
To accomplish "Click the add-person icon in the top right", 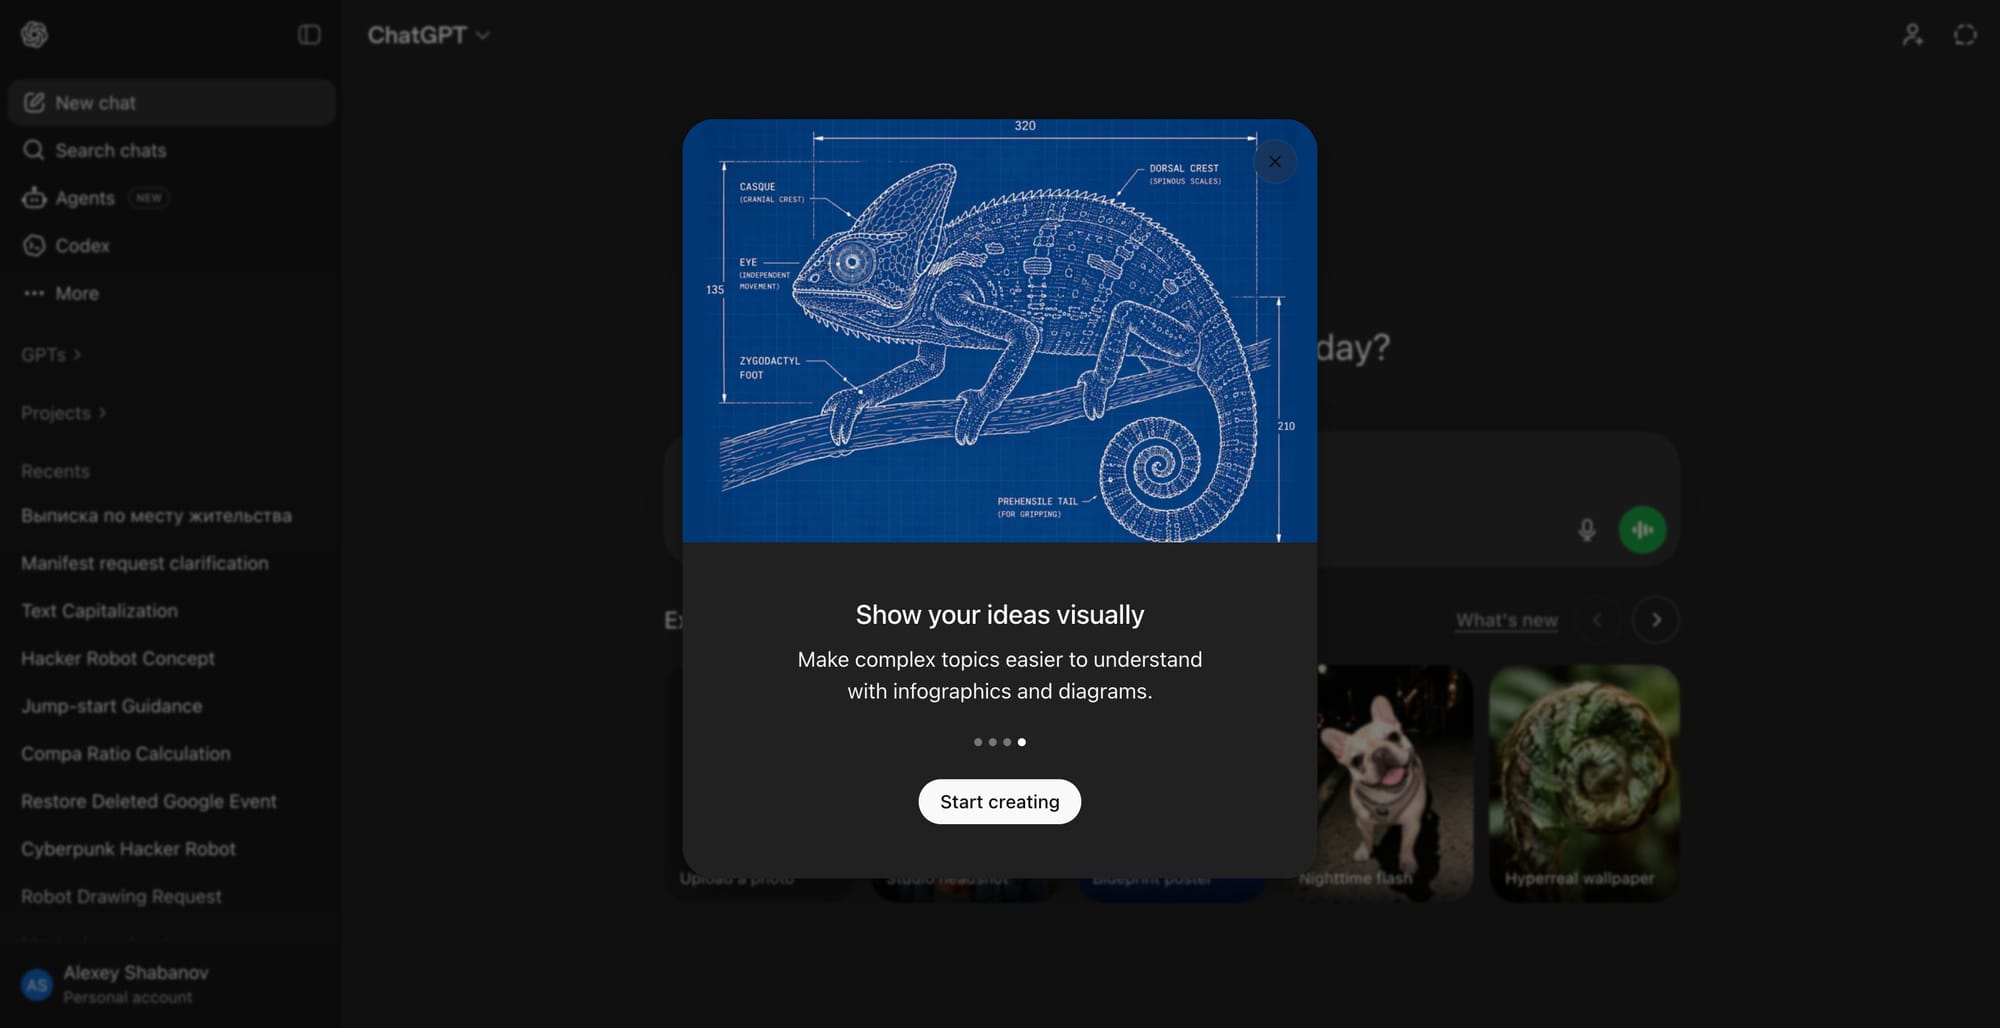I will 1912,35.
